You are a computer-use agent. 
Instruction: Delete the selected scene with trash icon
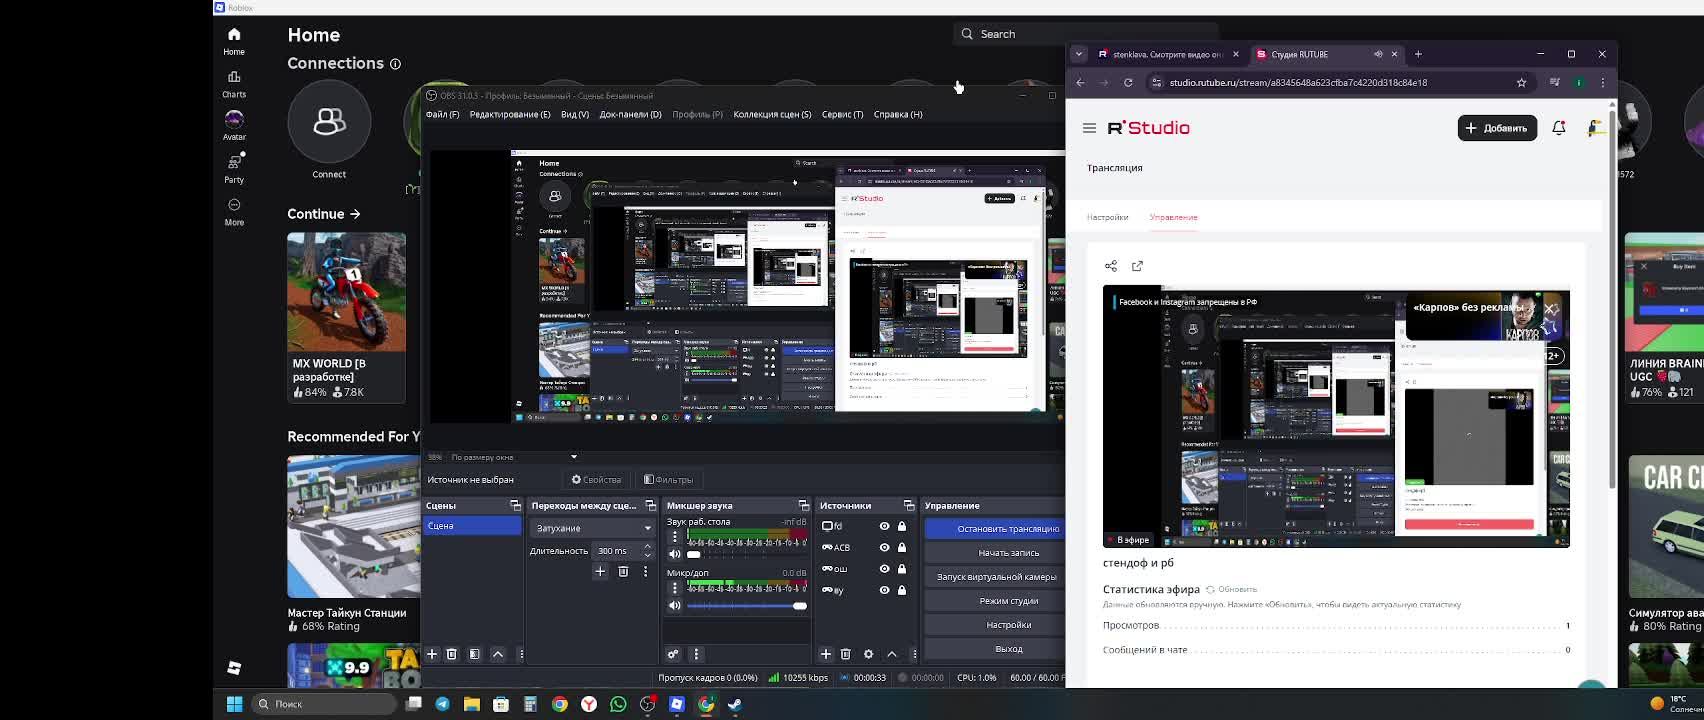click(452, 654)
